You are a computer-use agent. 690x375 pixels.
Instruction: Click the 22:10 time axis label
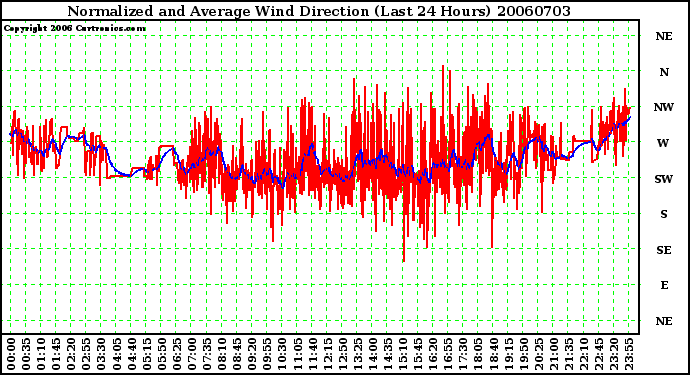point(584,354)
